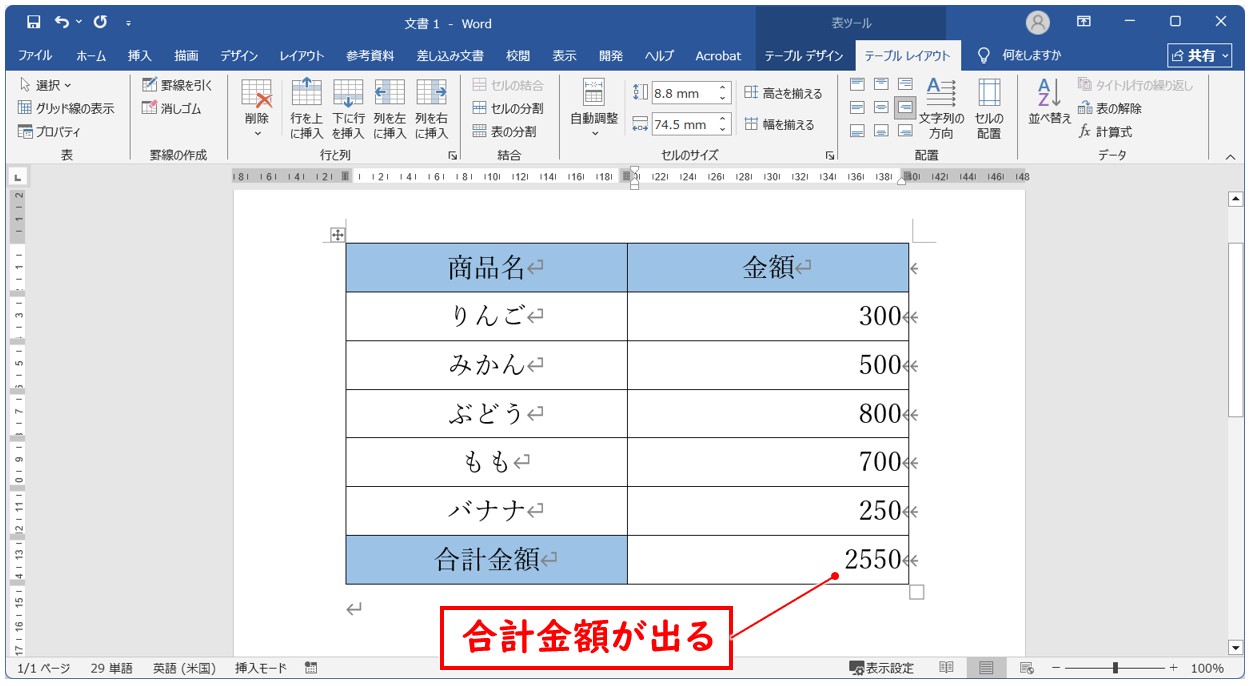Open the Formula (計算式) tool

pos(1106,131)
